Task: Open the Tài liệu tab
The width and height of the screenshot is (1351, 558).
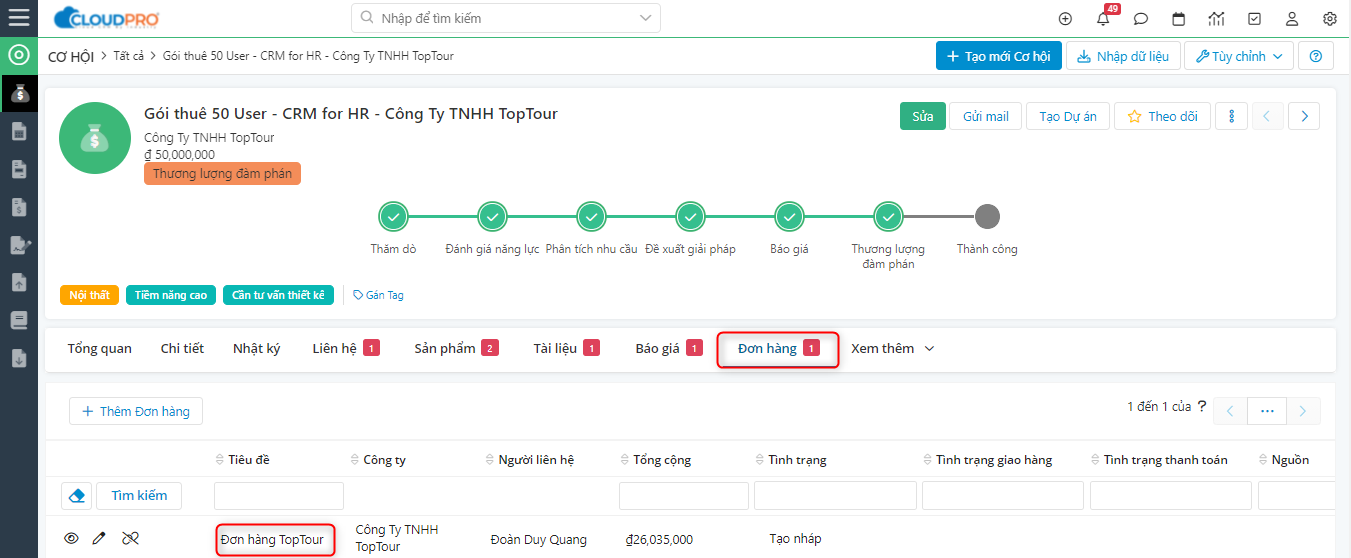Action: (x=566, y=348)
